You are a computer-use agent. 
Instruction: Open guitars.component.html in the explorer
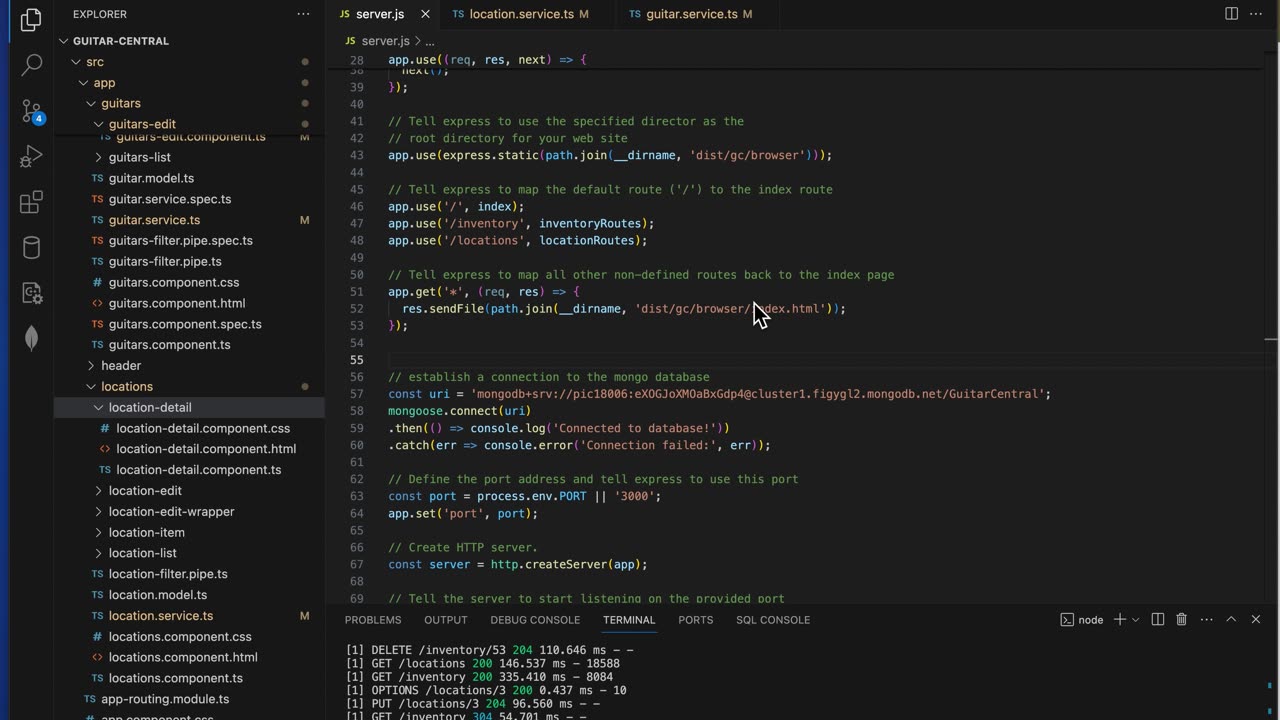tap(176, 303)
